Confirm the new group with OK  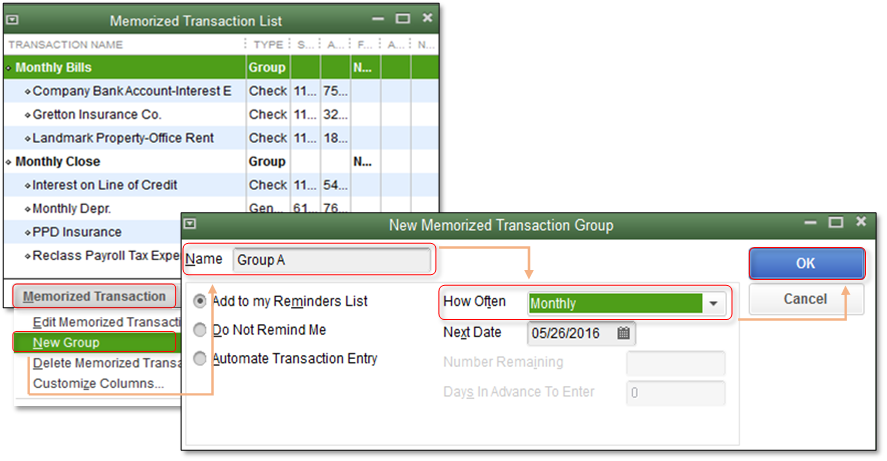pyautogui.click(x=807, y=263)
